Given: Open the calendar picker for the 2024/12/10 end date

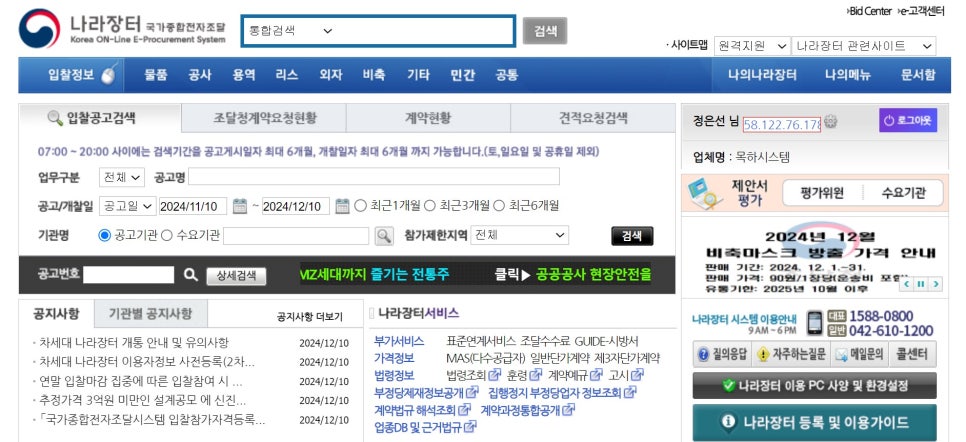Looking at the screenshot, I should pos(343,206).
